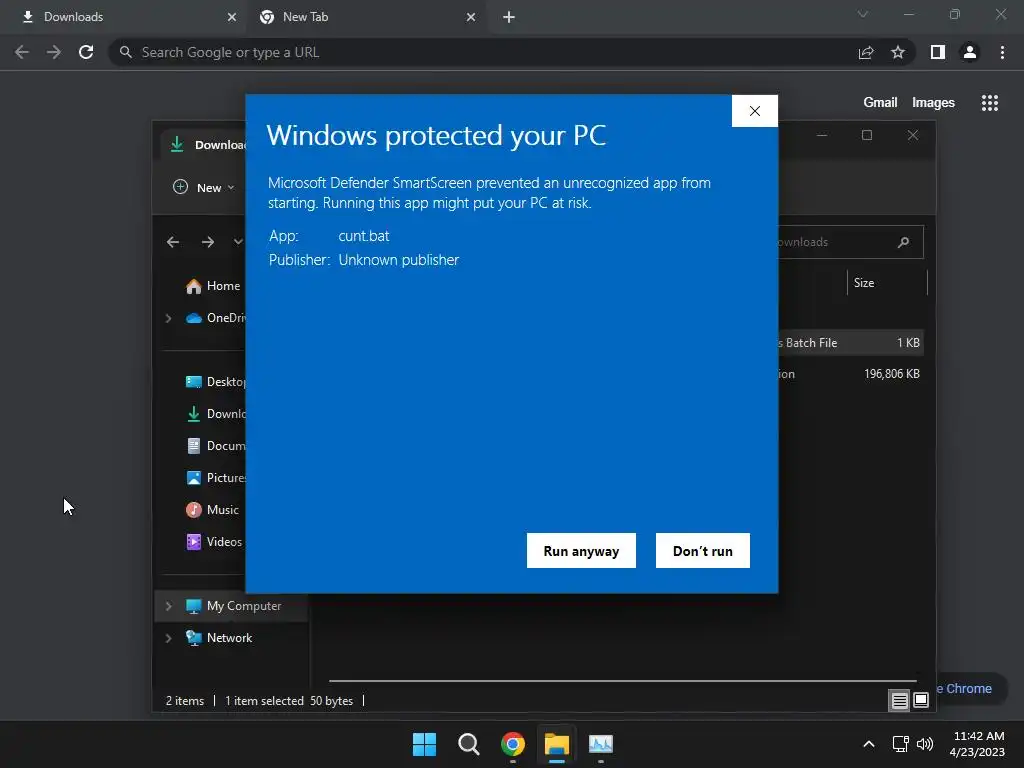Open New dropdown in File Explorer
1024x768 pixels.
click(204, 187)
